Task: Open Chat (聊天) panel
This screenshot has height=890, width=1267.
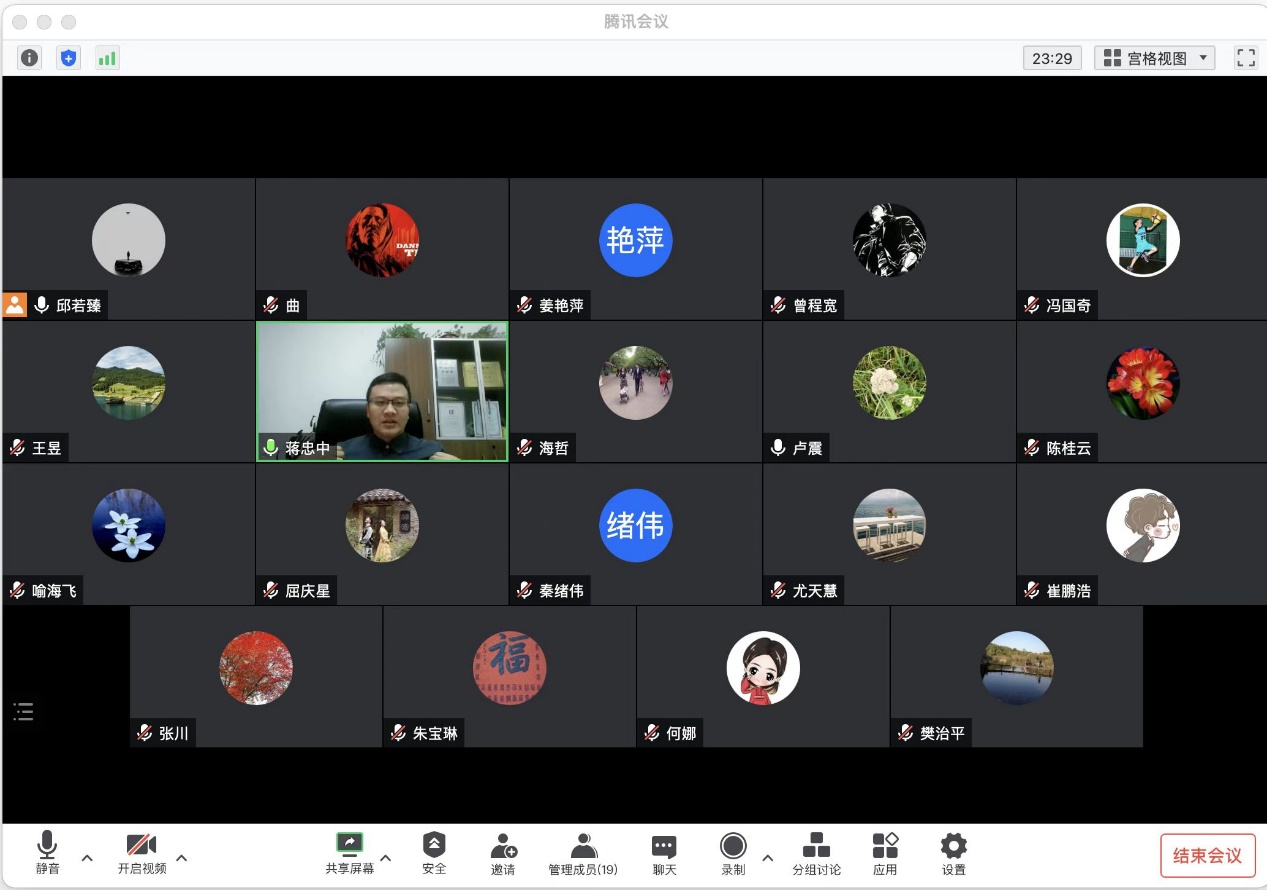Action: (664, 854)
